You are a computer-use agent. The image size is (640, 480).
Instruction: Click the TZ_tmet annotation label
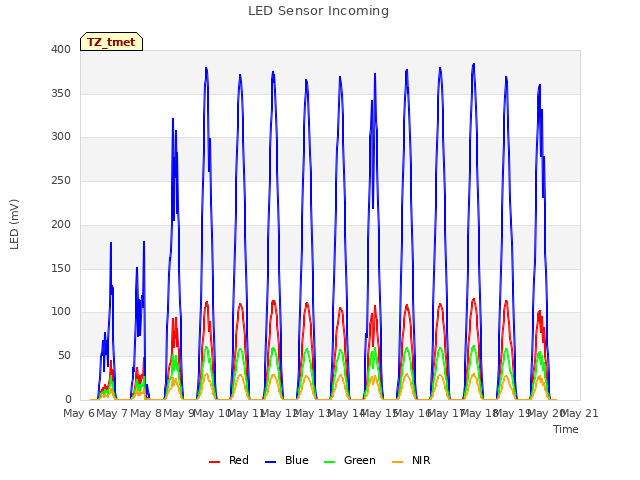pos(111,42)
